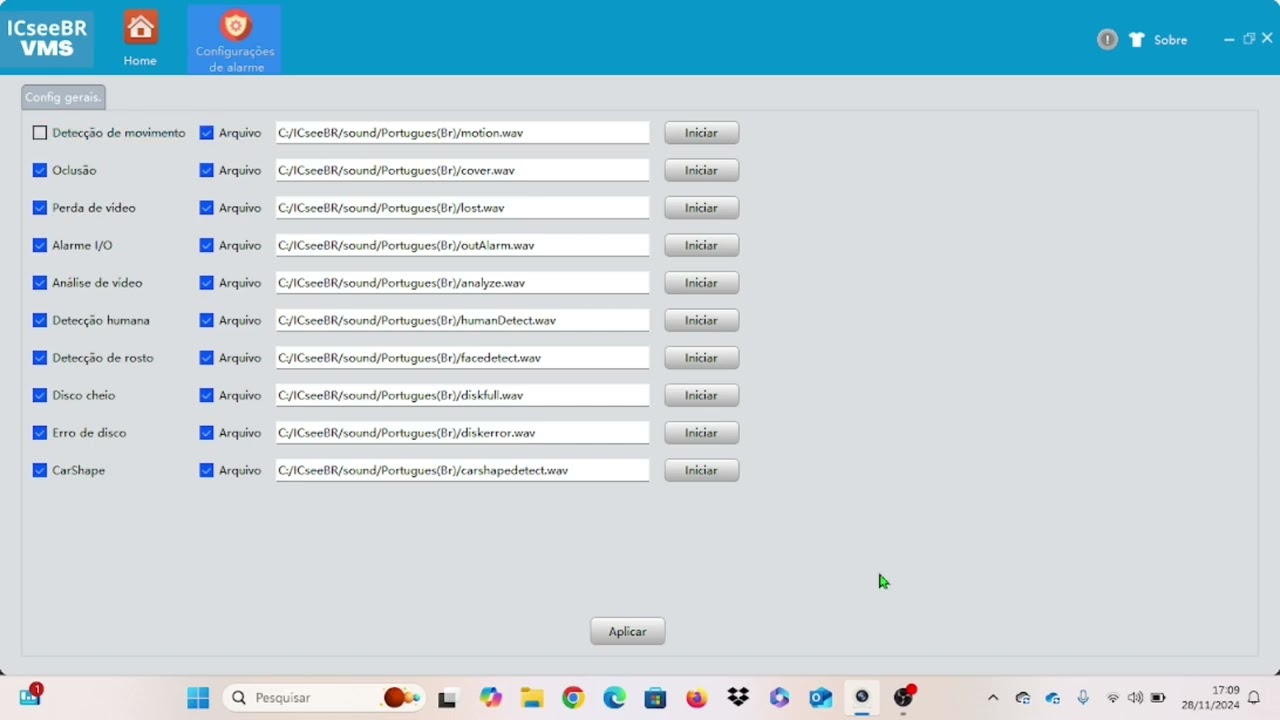Launch Microsoft Edge from taskbar
Image resolution: width=1280 pixels, height=720 pixels.
(614, 698)
